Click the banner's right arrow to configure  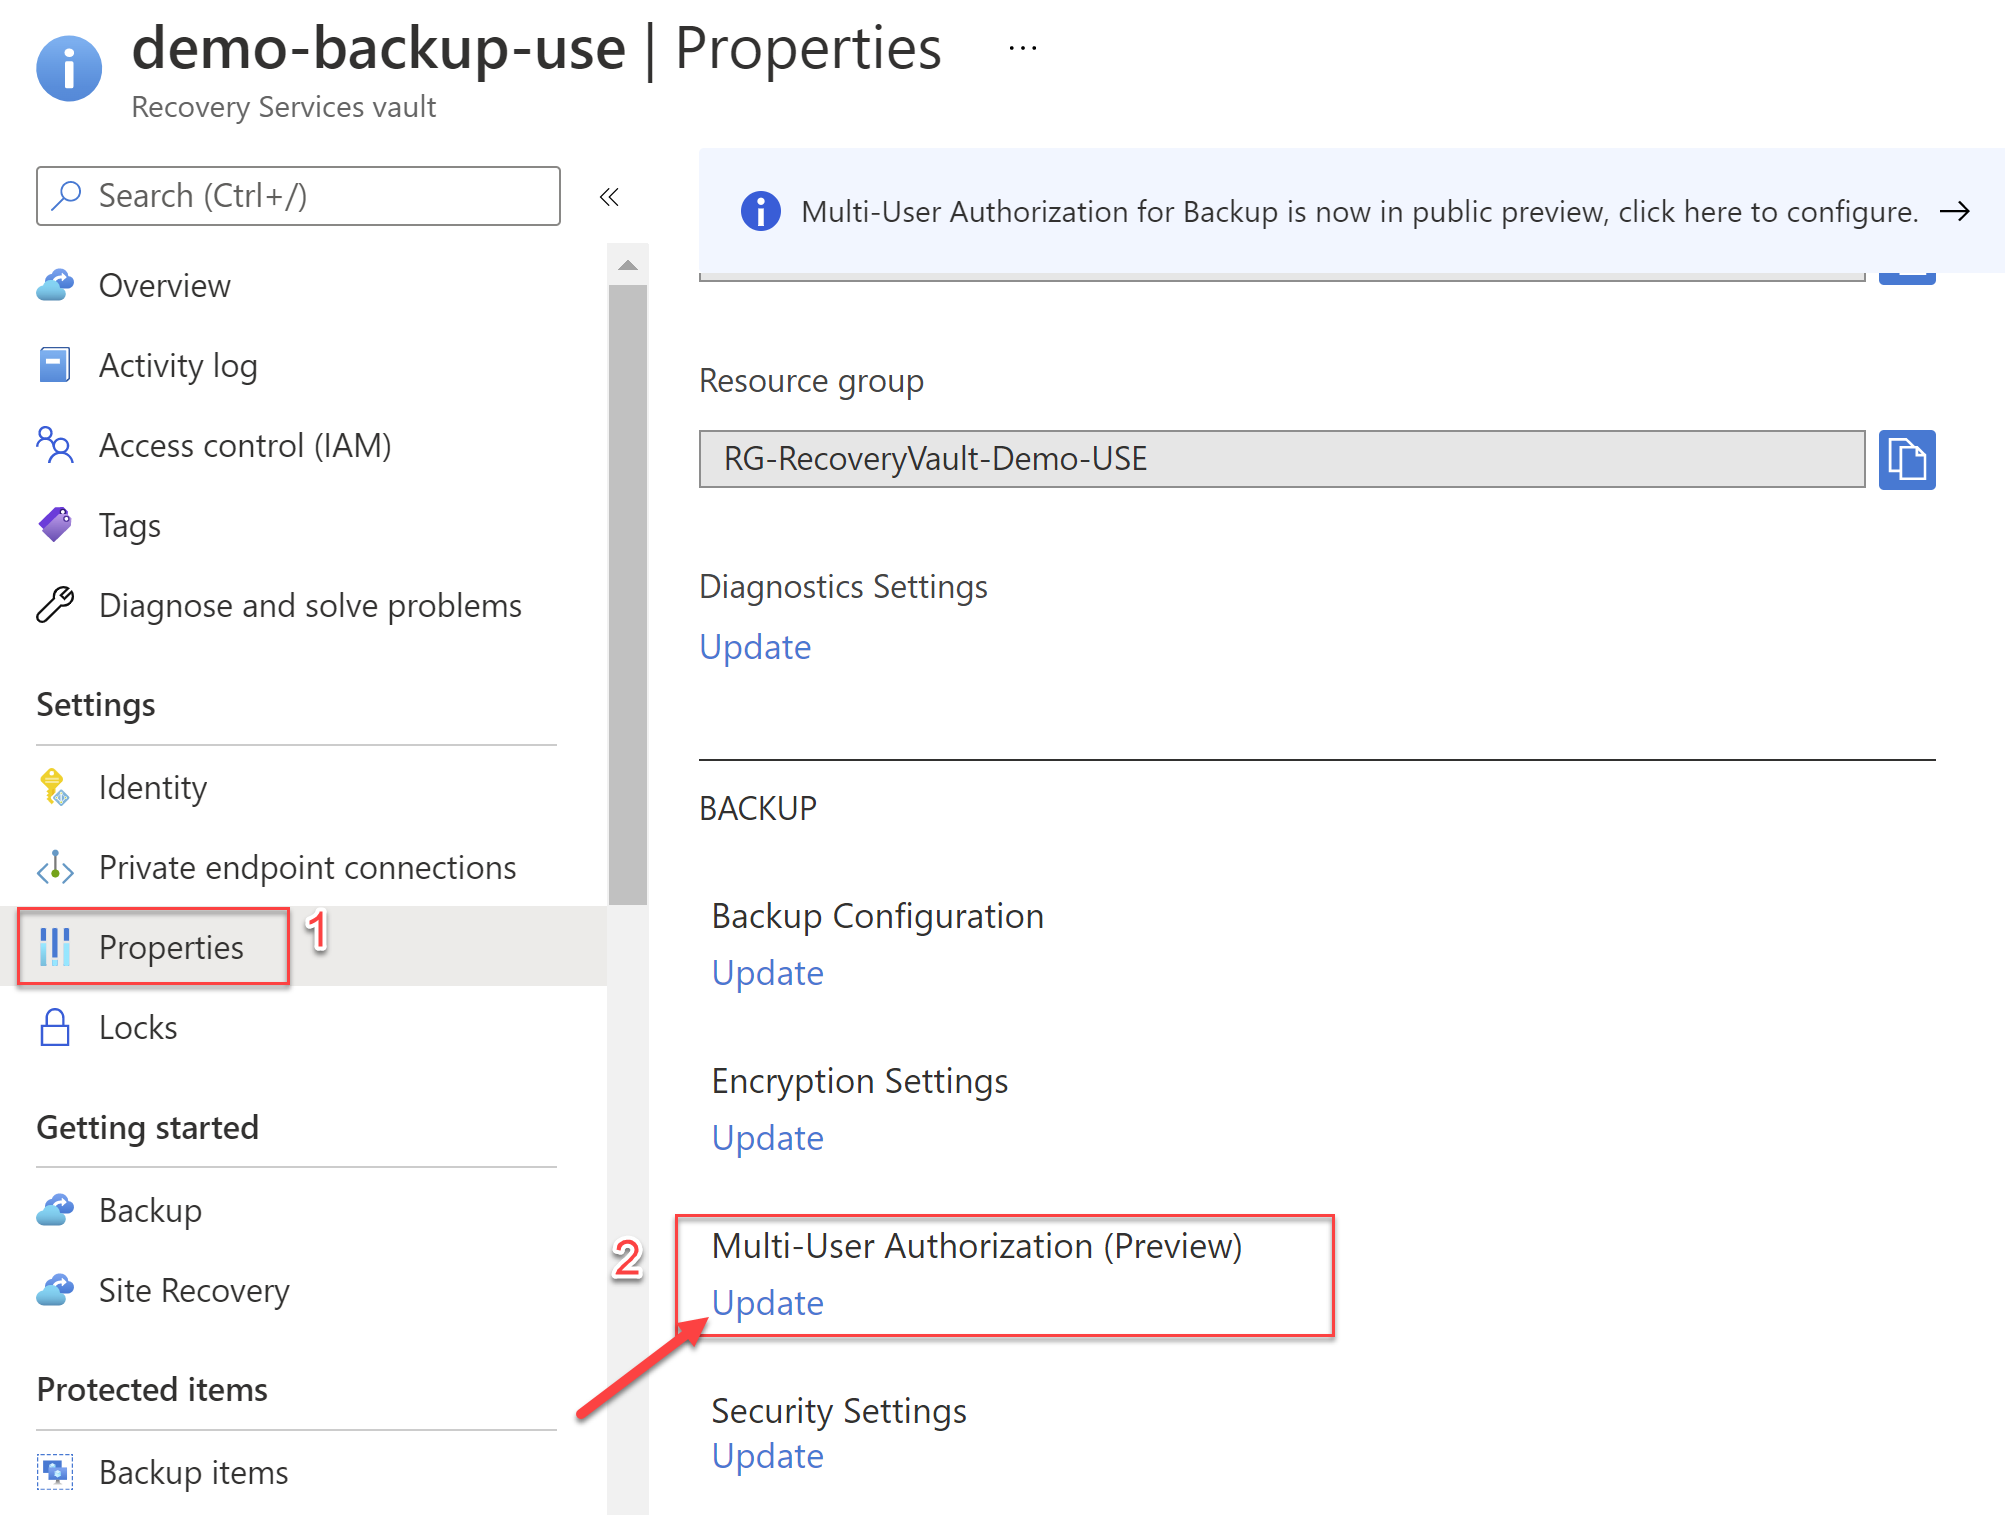(x=1954, y=211)
